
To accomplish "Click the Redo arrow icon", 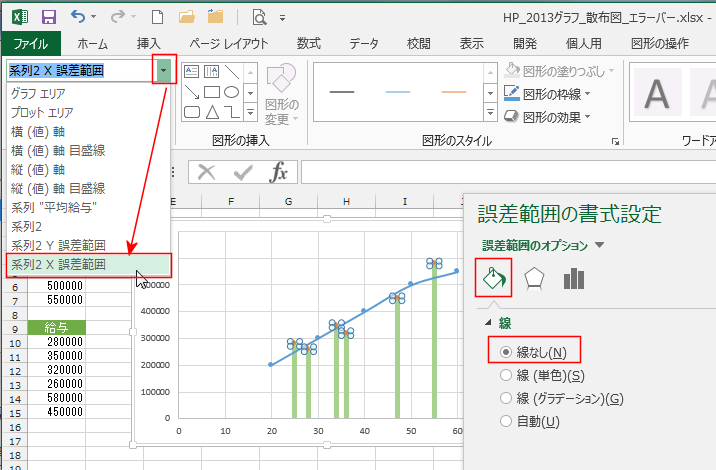I will 117,17.
